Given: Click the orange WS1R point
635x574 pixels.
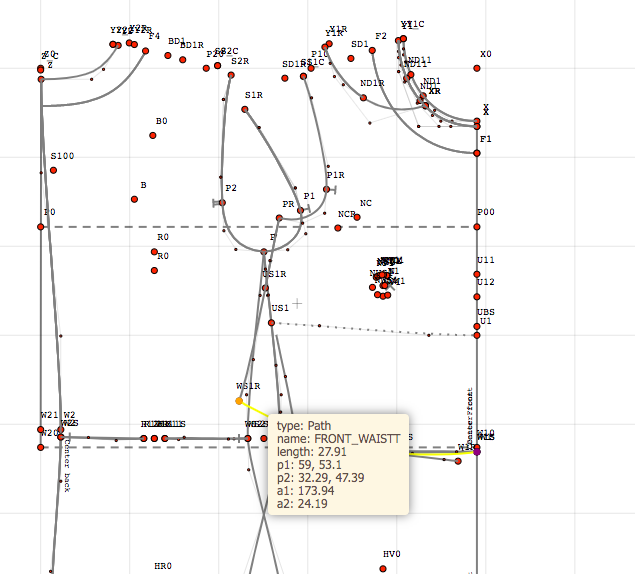Looking at the screenshot, I should coord(239,401).
